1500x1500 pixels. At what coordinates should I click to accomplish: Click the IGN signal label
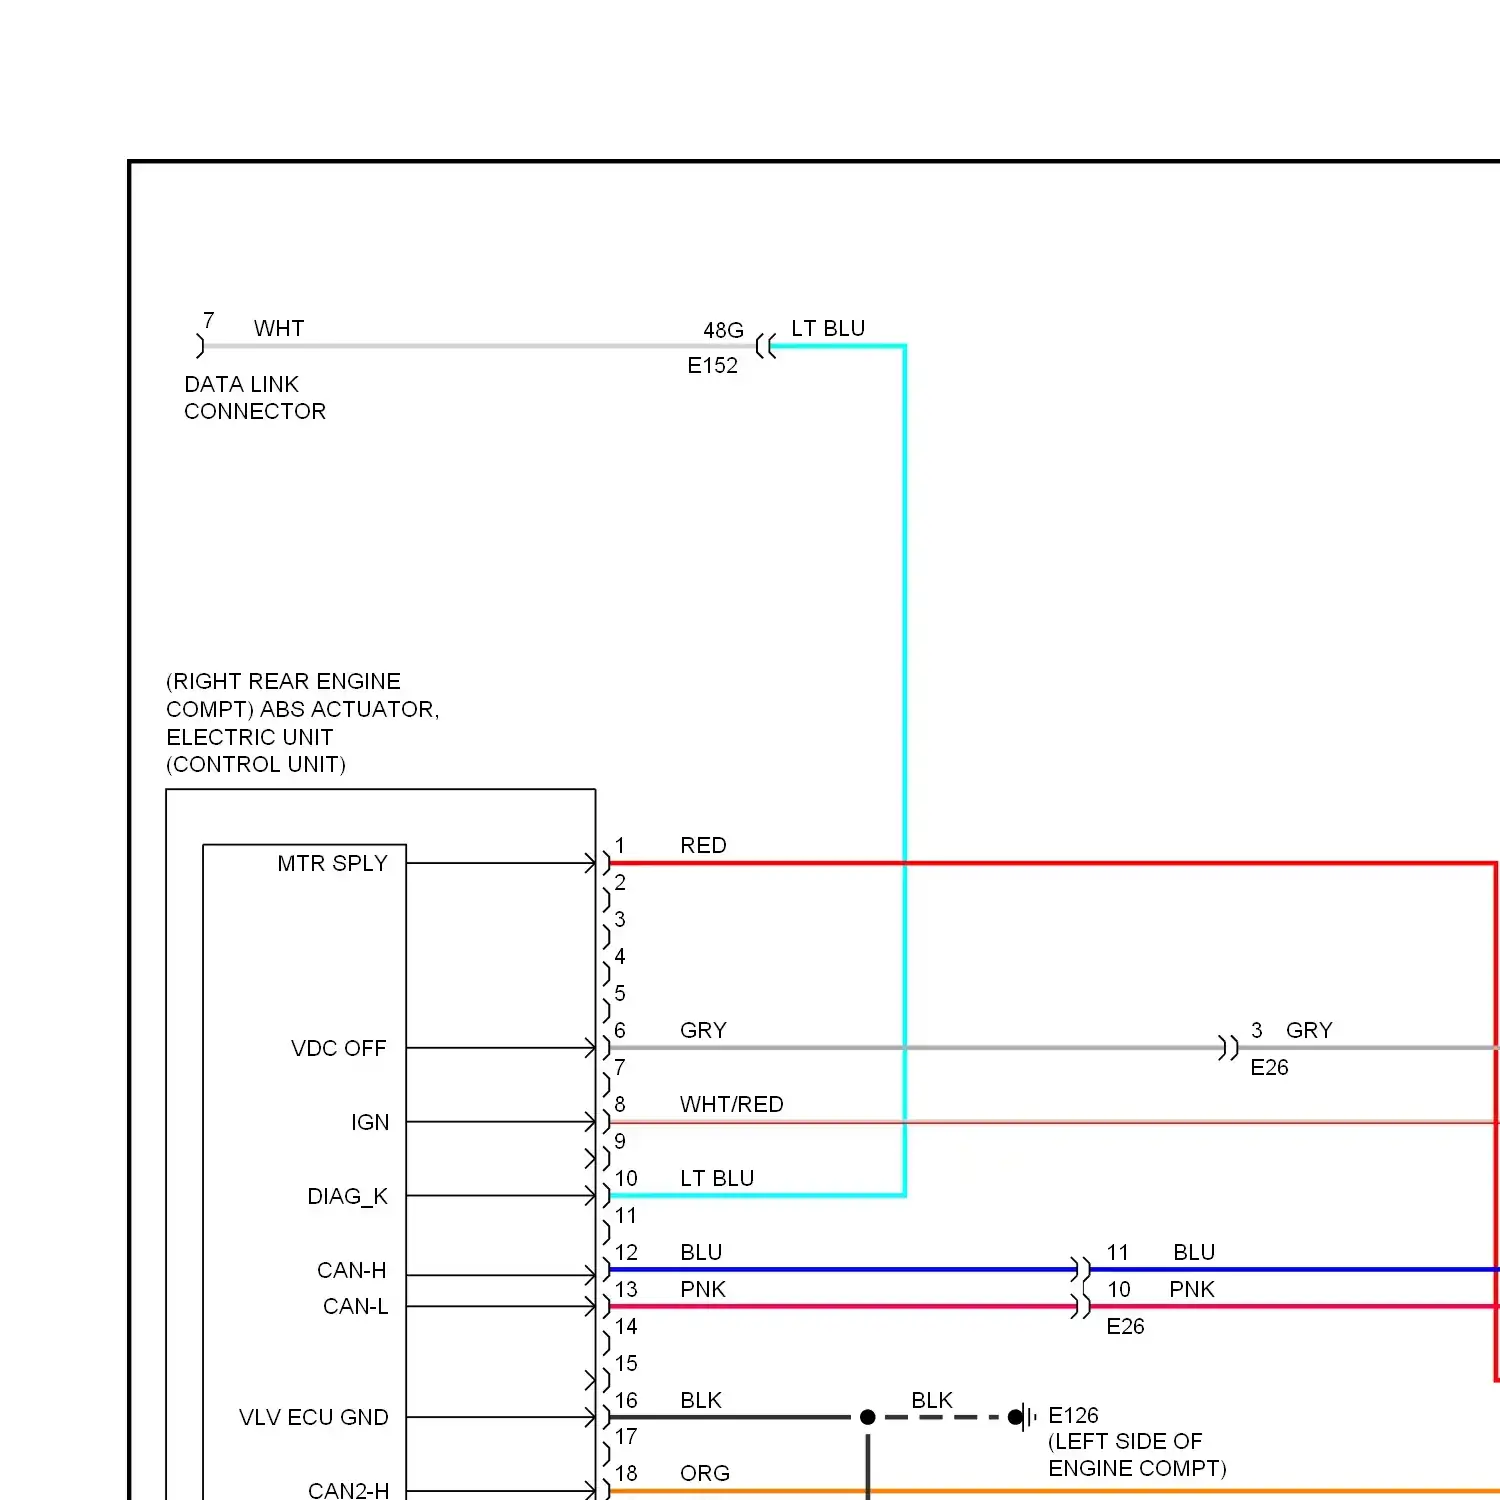pos(370,1122)
